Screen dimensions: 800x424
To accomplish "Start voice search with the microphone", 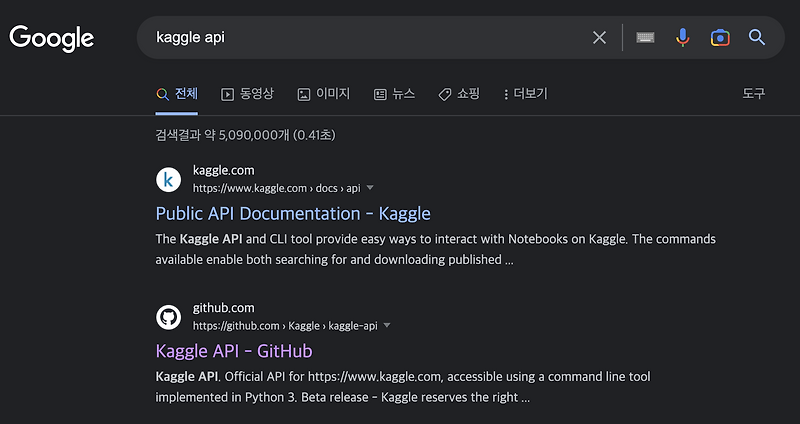I will (683, 37).
